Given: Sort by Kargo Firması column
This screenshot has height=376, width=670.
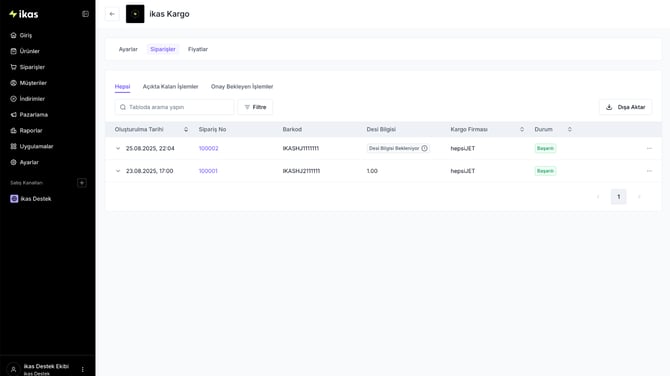Looking at the screenshot, I should coord(522,129).
